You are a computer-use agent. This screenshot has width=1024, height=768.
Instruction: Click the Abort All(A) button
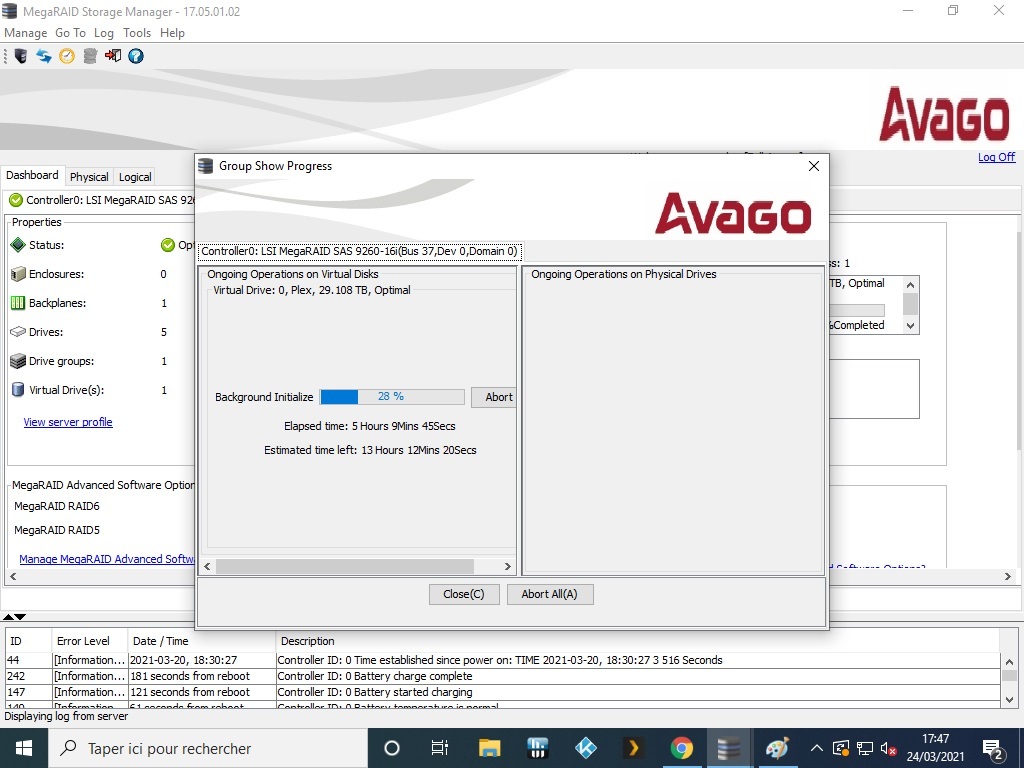pyautogui.click(x=550, y=594)
